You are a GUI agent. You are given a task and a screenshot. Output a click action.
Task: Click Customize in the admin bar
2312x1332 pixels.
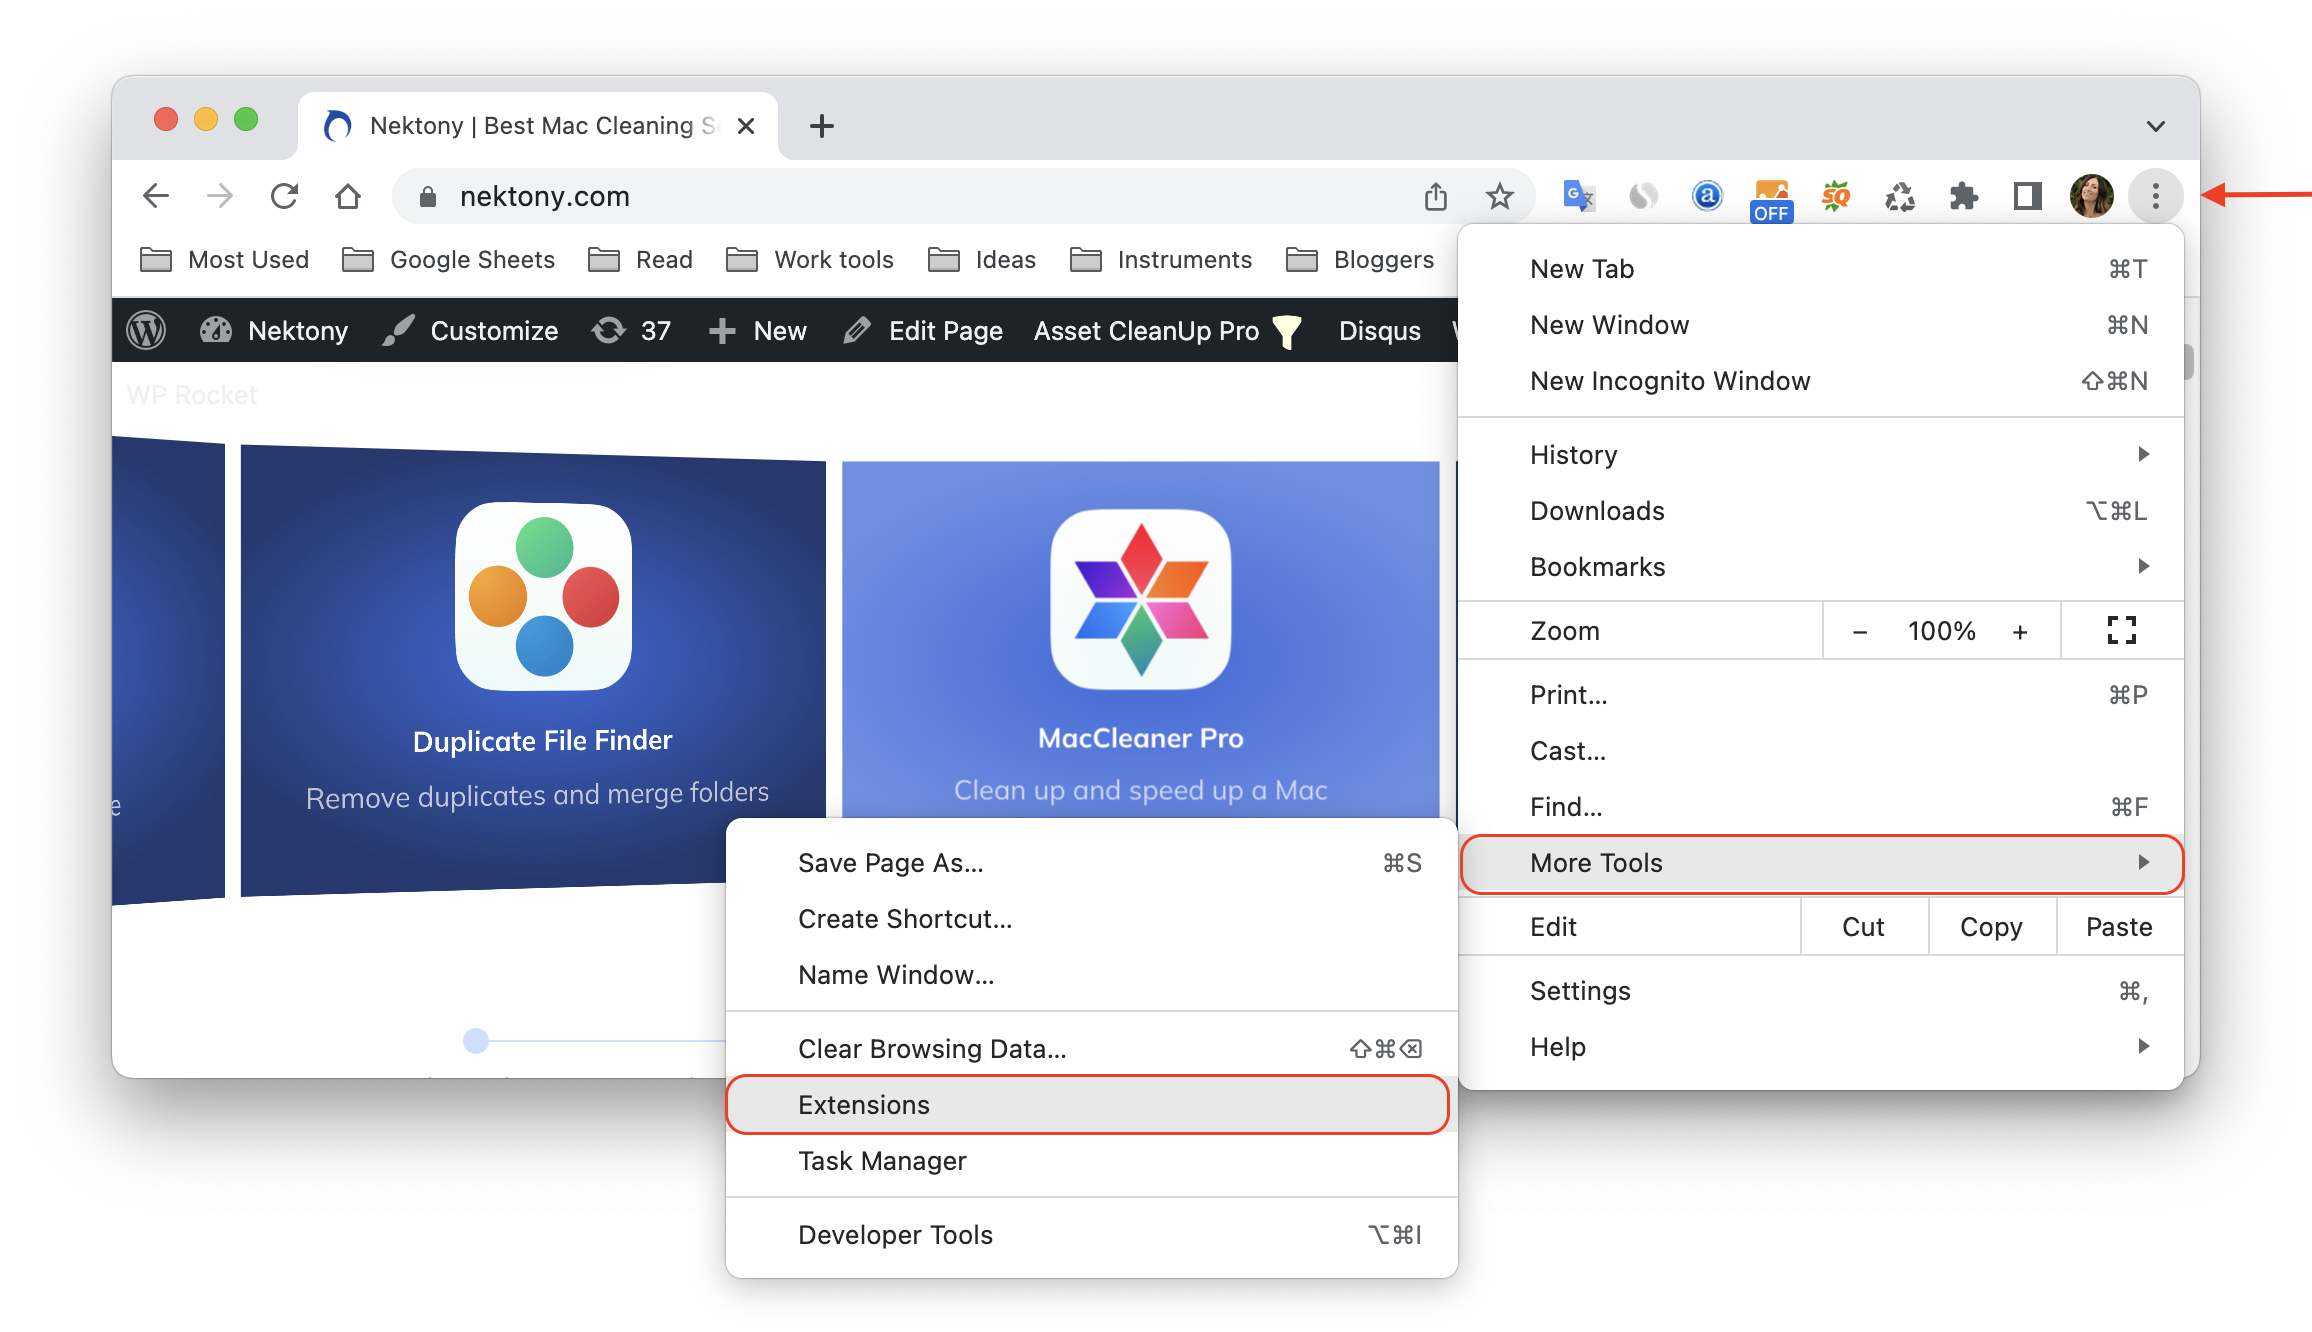(x=470, y=331)
